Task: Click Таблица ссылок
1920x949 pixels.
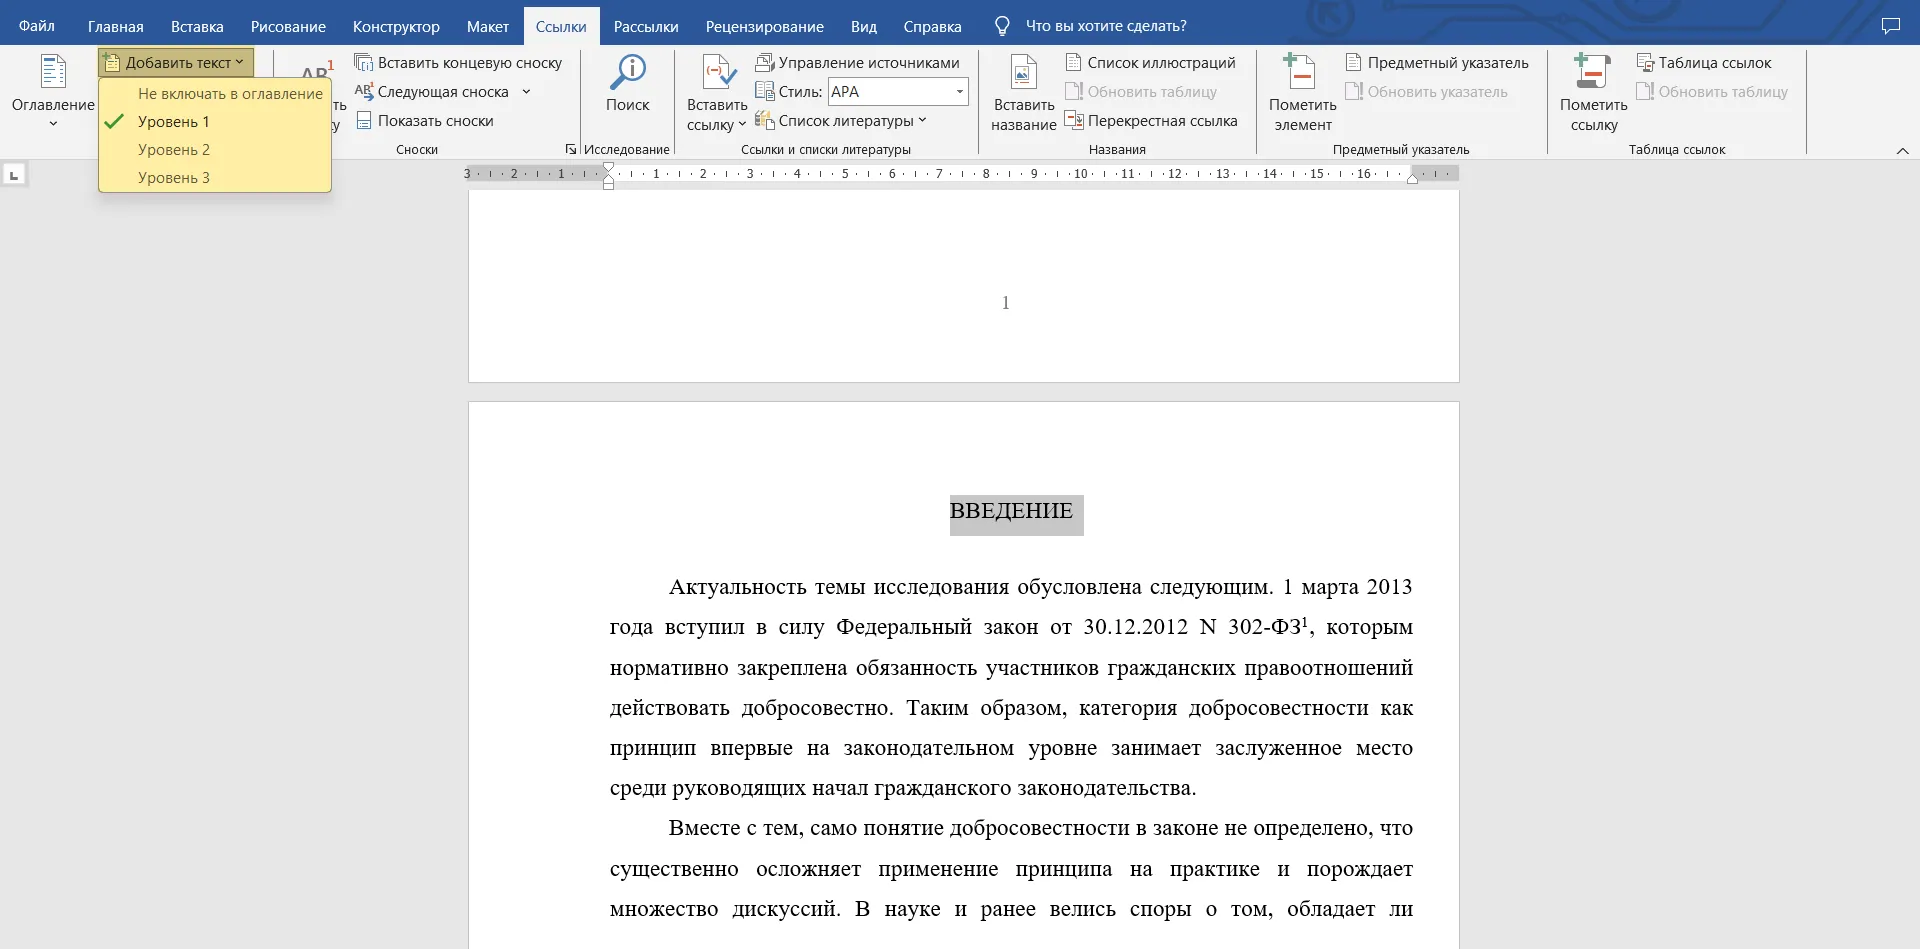Action: click(1704, 62)
